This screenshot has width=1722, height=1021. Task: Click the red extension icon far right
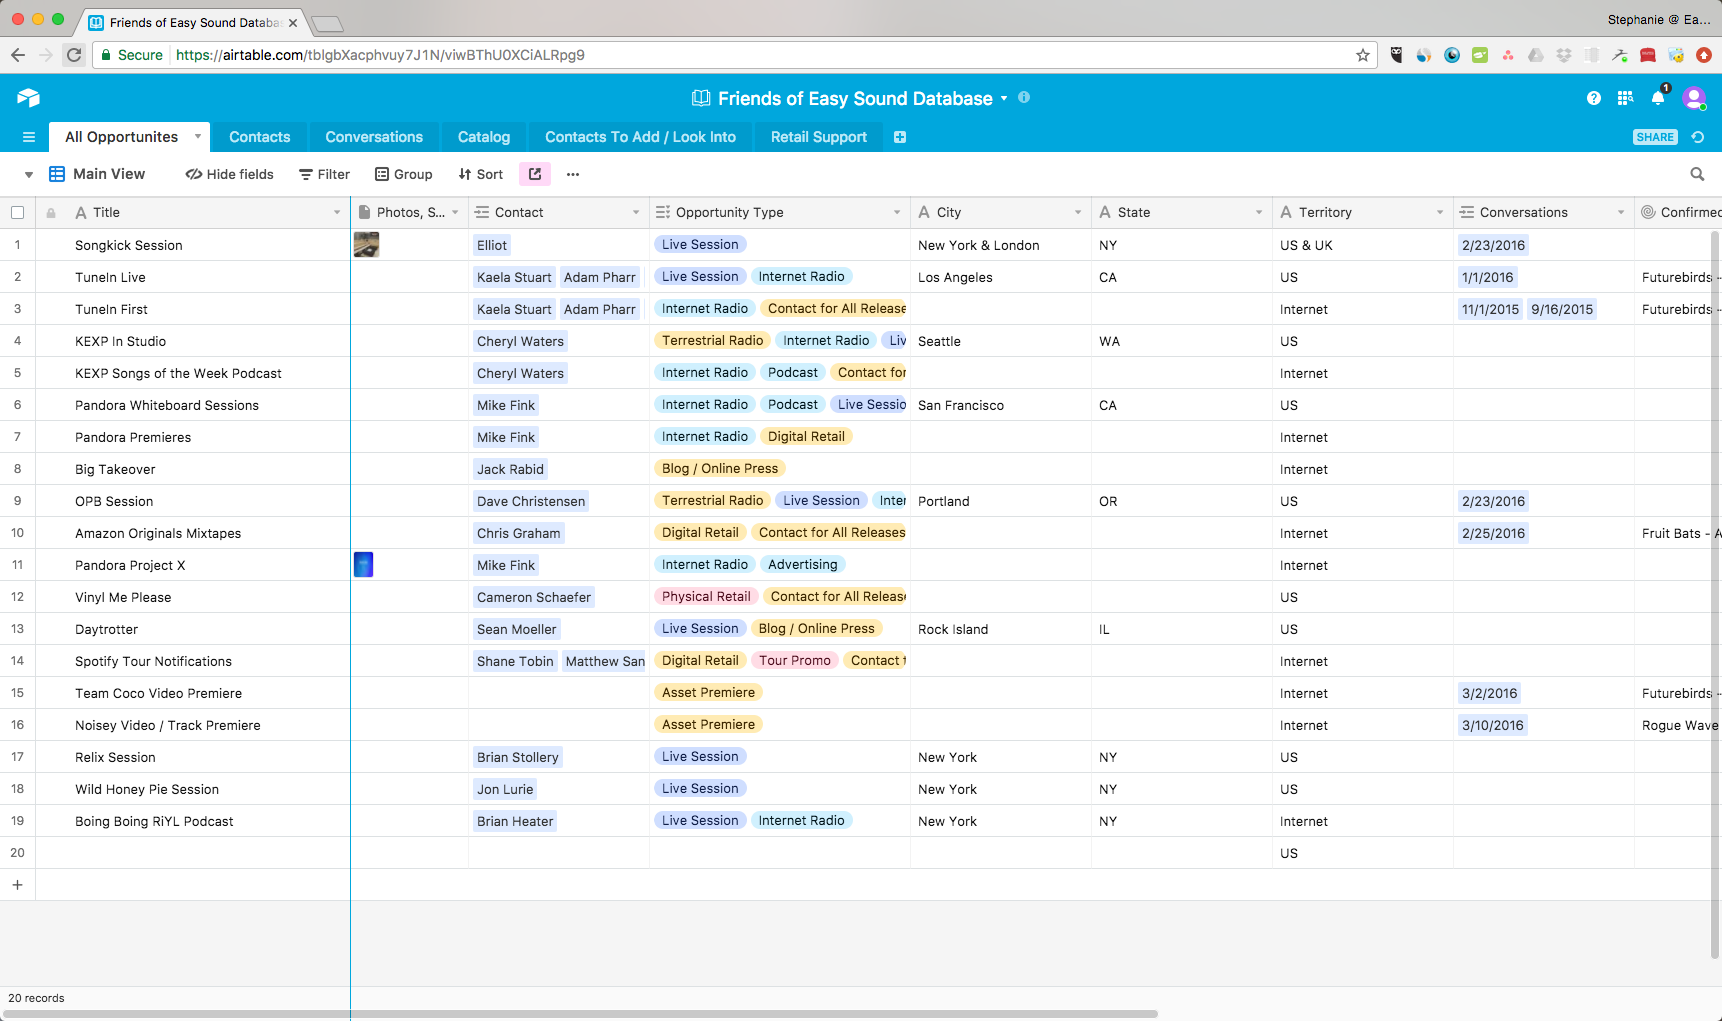(x=1704, y=55)
